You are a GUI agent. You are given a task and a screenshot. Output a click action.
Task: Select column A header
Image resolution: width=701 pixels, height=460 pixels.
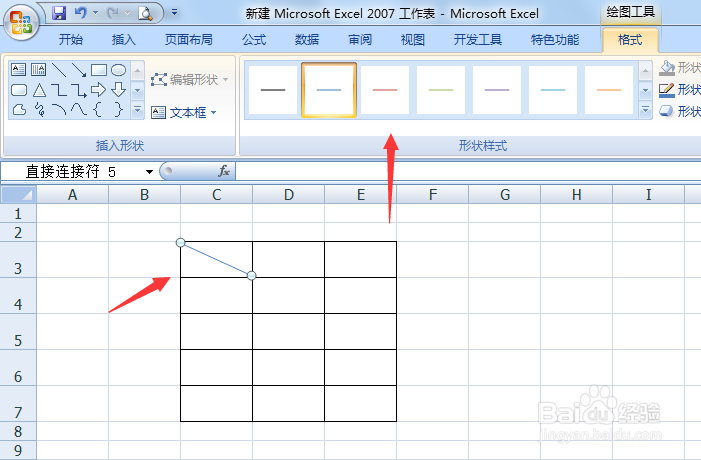[x=72, y=195]
